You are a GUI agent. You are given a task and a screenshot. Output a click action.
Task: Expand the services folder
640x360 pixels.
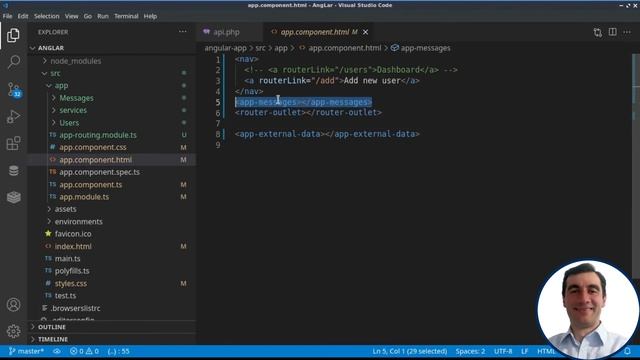click(73, 110)
